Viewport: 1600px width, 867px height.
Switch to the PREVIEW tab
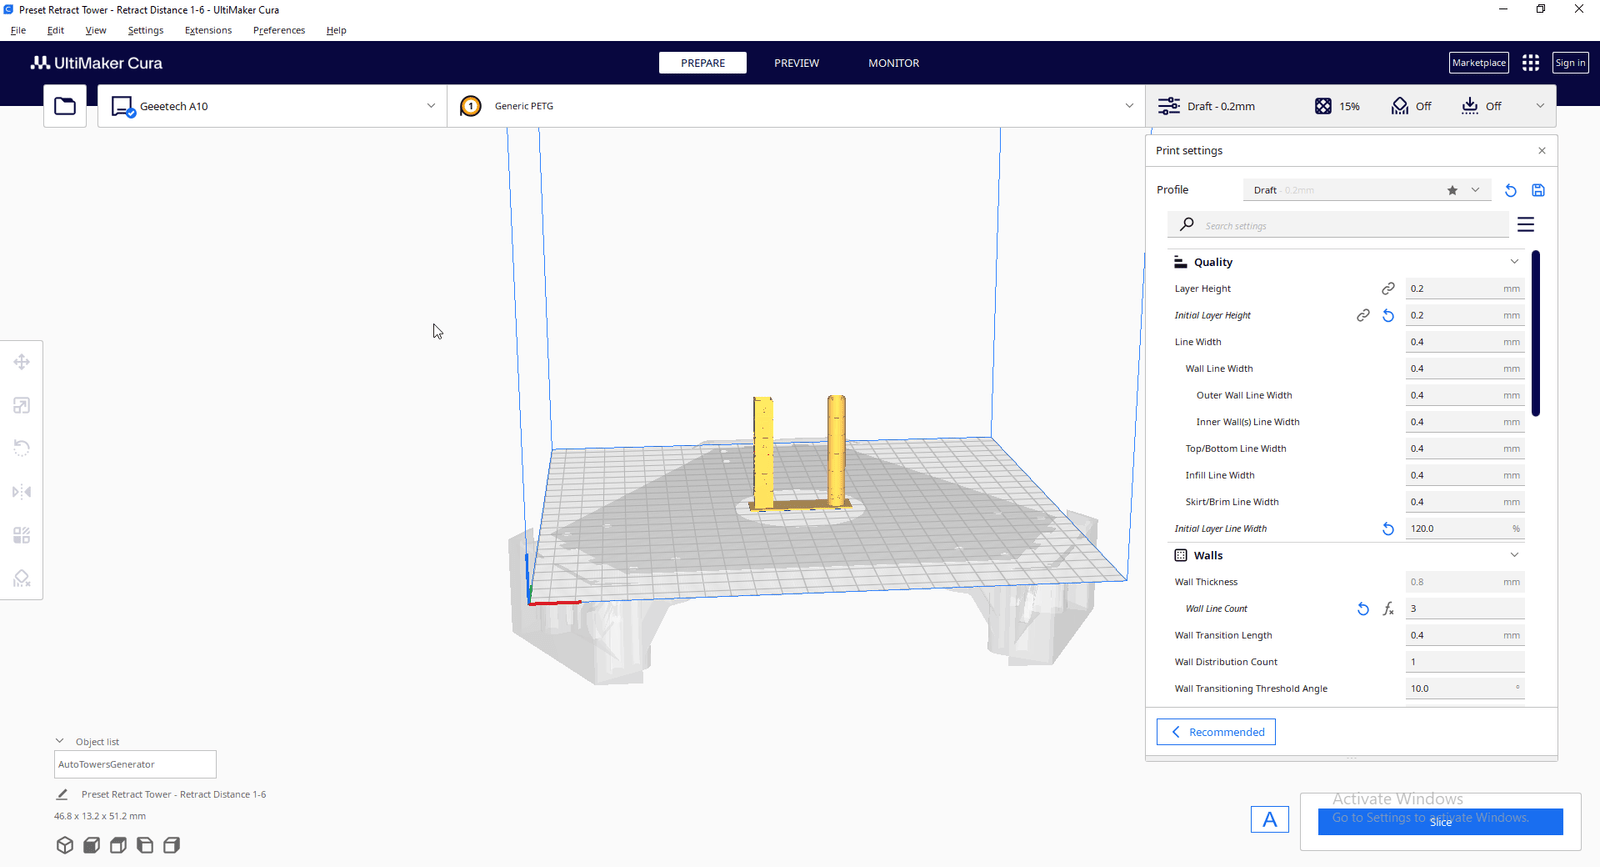pyautogui.click(x=797, y=63)
